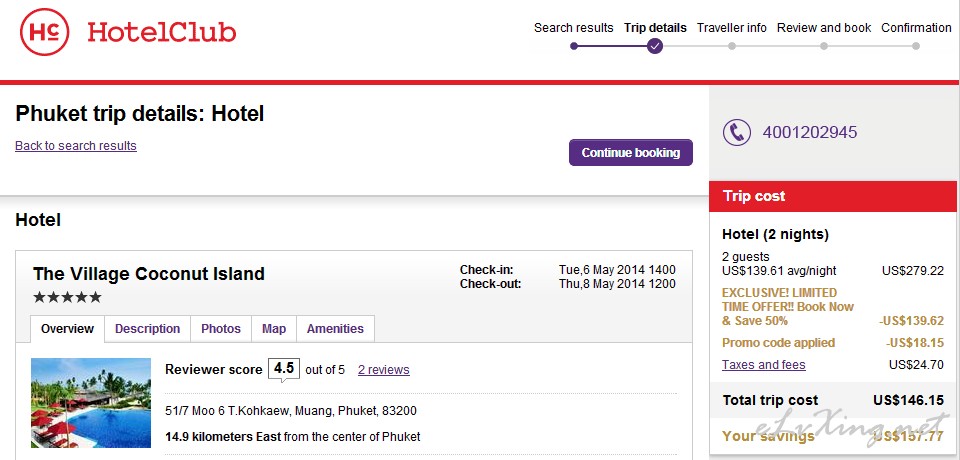Click the Trip details checkmark step icon

(x=654, y=46)
